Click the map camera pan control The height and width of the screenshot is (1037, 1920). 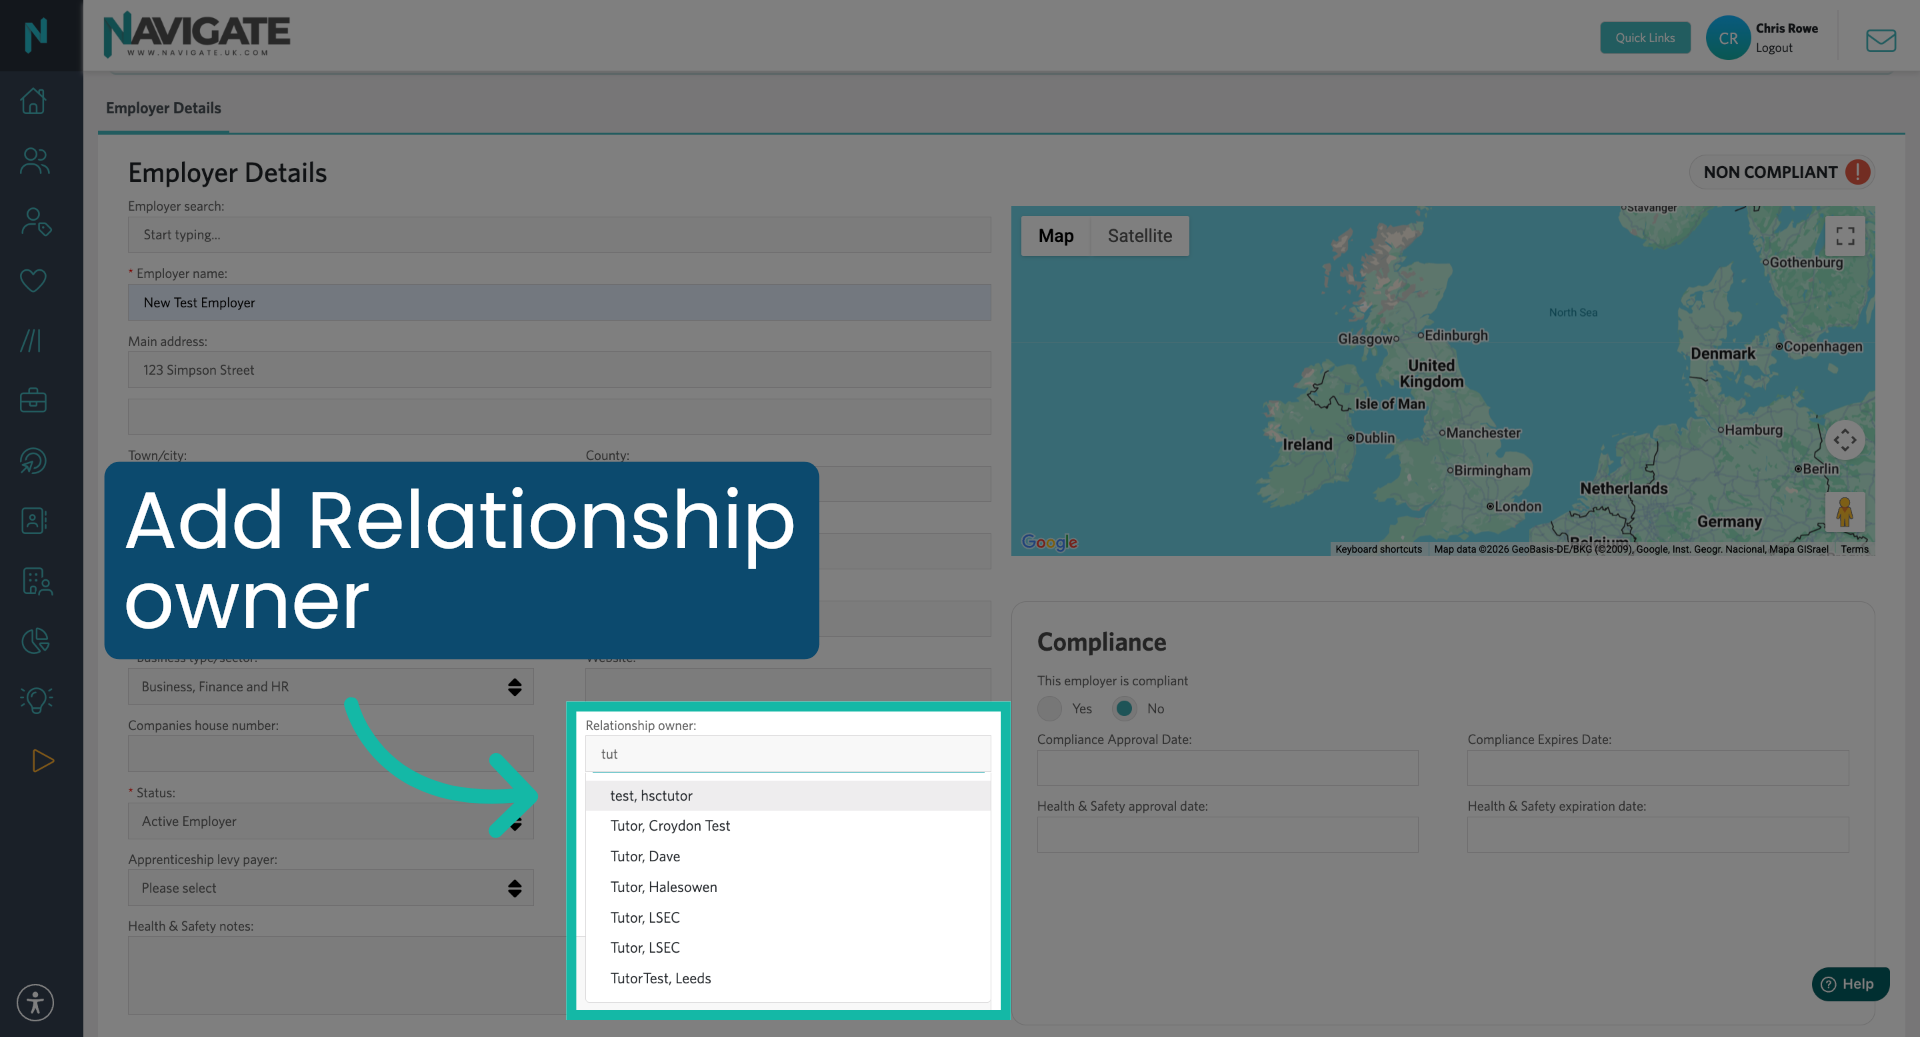pos(1845,440)
